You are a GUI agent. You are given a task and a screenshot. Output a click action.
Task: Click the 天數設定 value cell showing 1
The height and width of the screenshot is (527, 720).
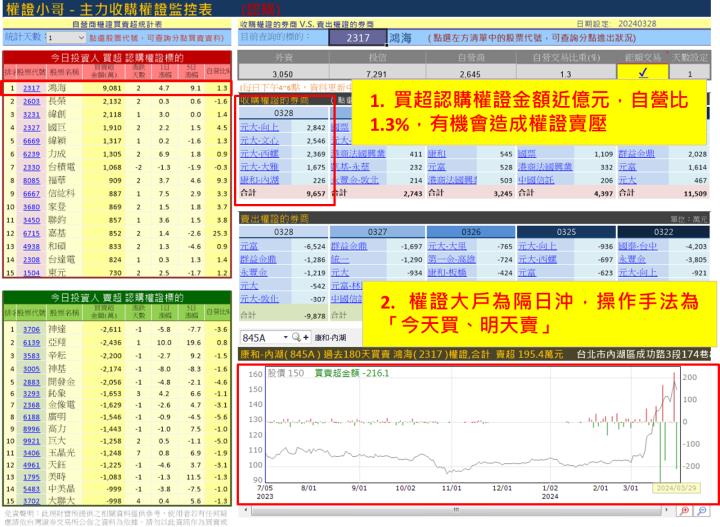[x=689, y=73]
